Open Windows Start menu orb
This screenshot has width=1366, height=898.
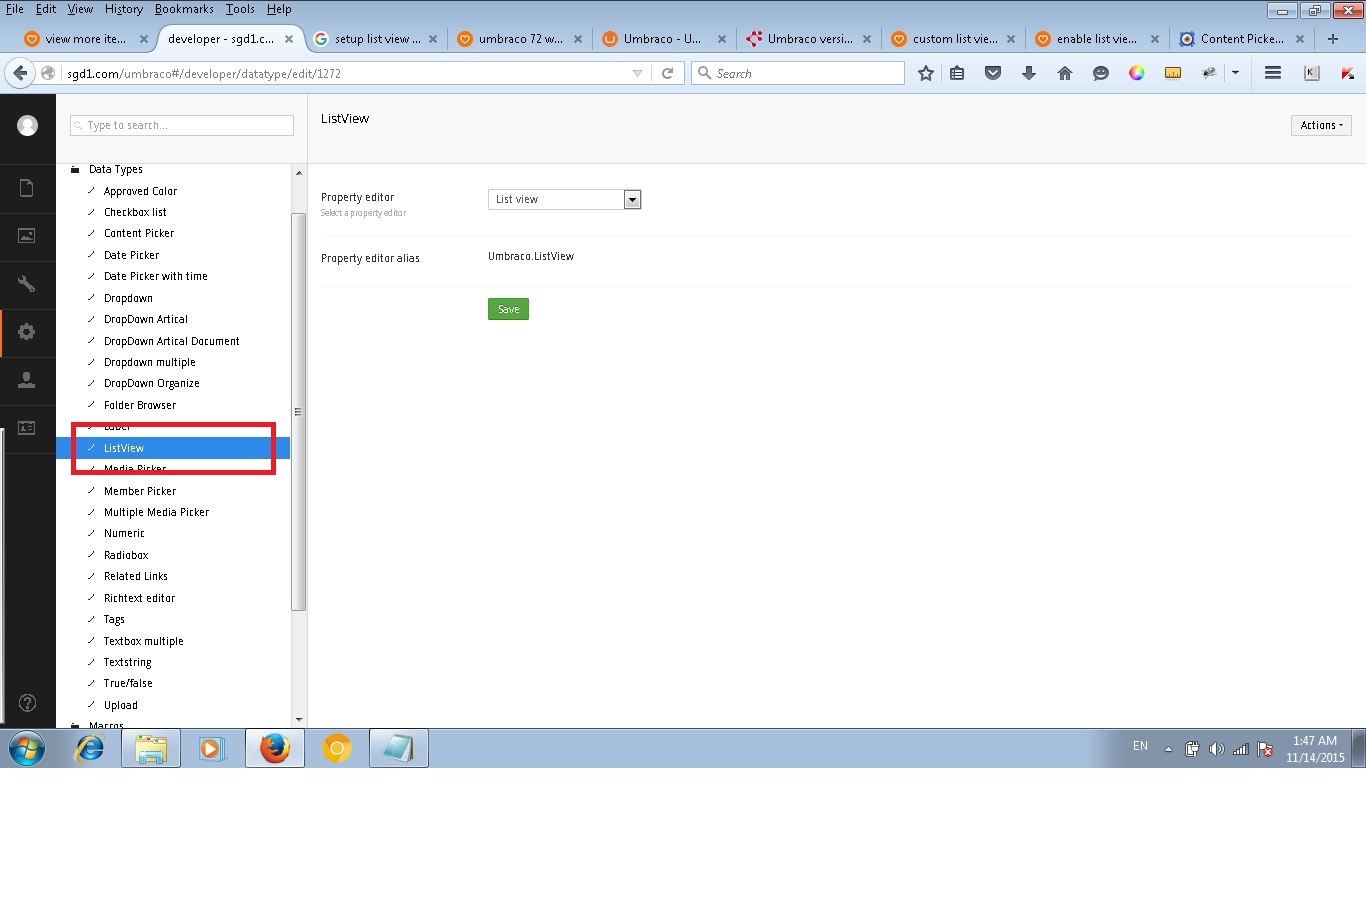coord(27,748)
